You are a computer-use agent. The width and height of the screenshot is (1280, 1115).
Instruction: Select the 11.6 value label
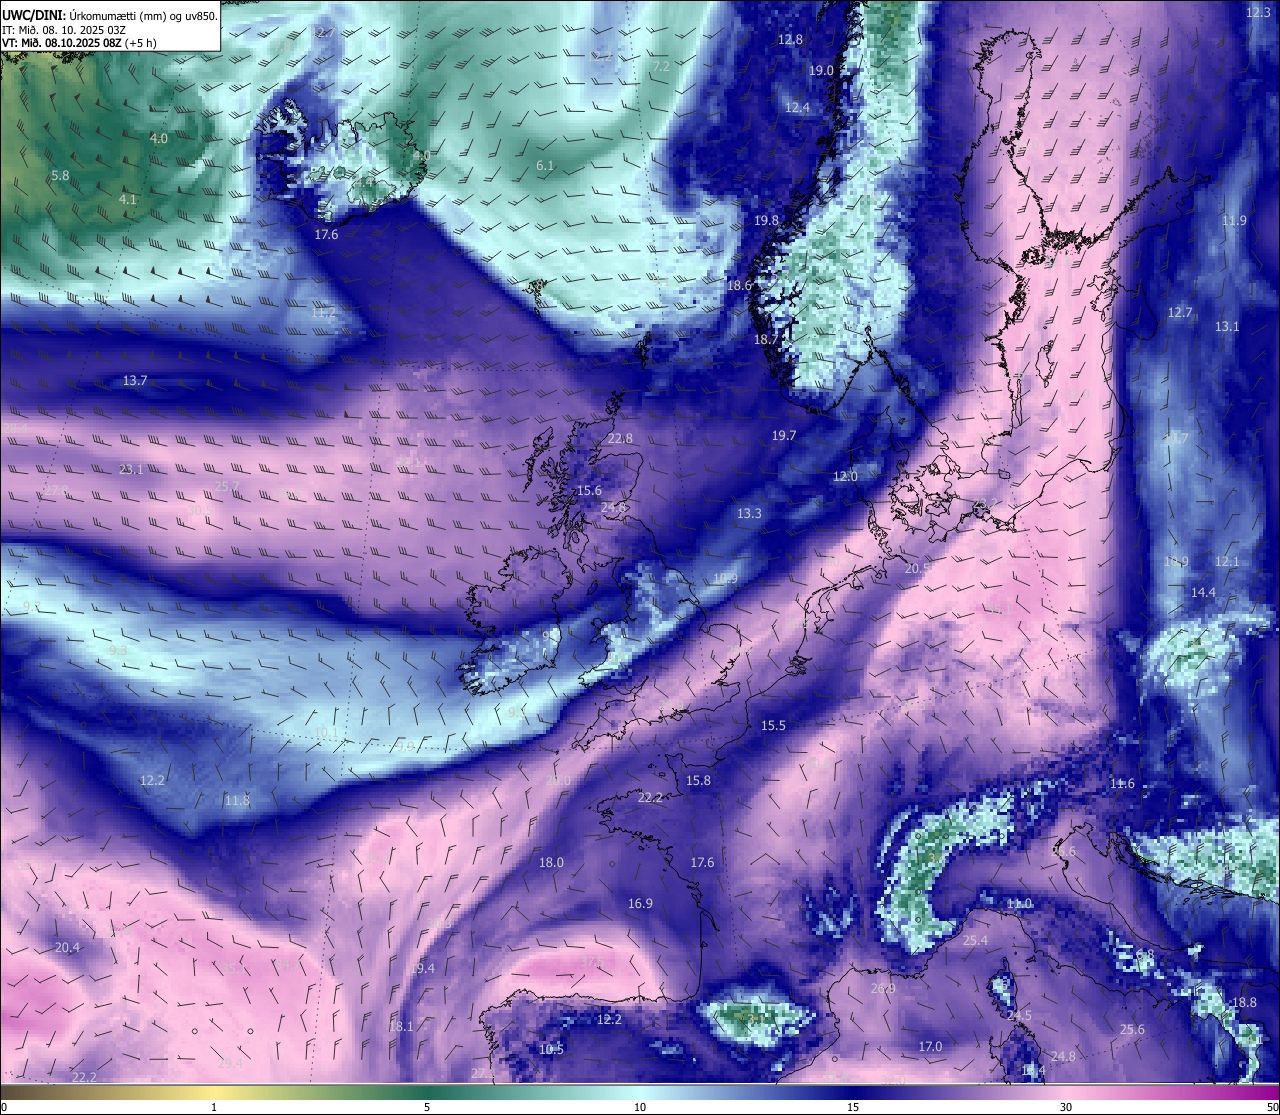point(1122,783)
